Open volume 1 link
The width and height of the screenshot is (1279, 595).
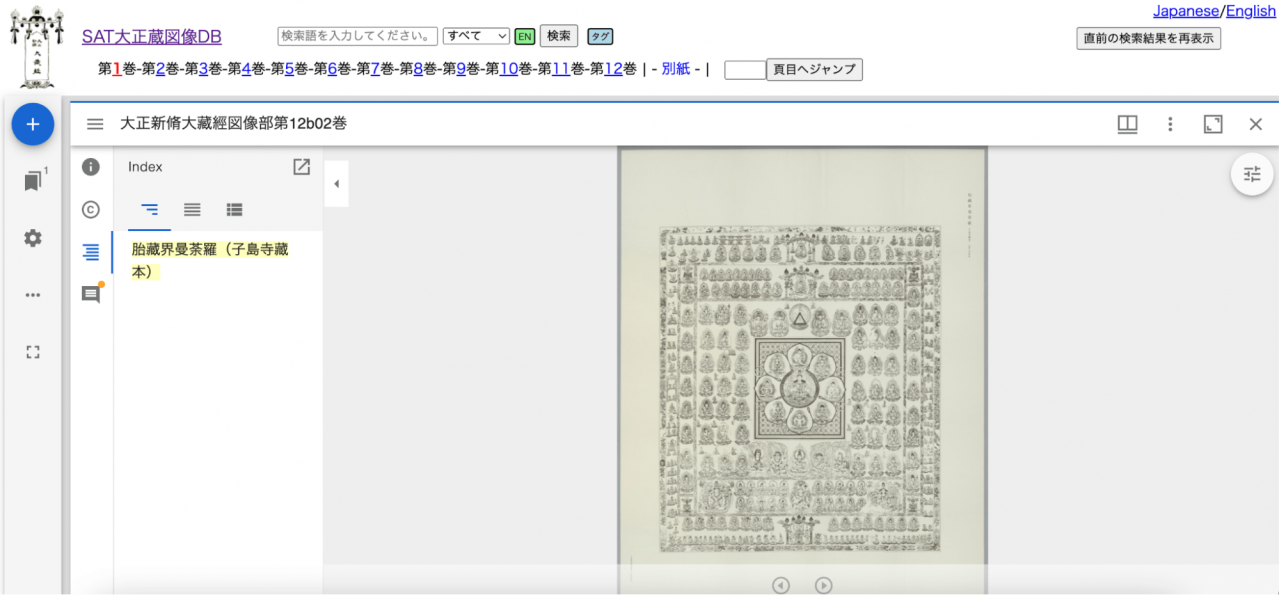[117, 69]
